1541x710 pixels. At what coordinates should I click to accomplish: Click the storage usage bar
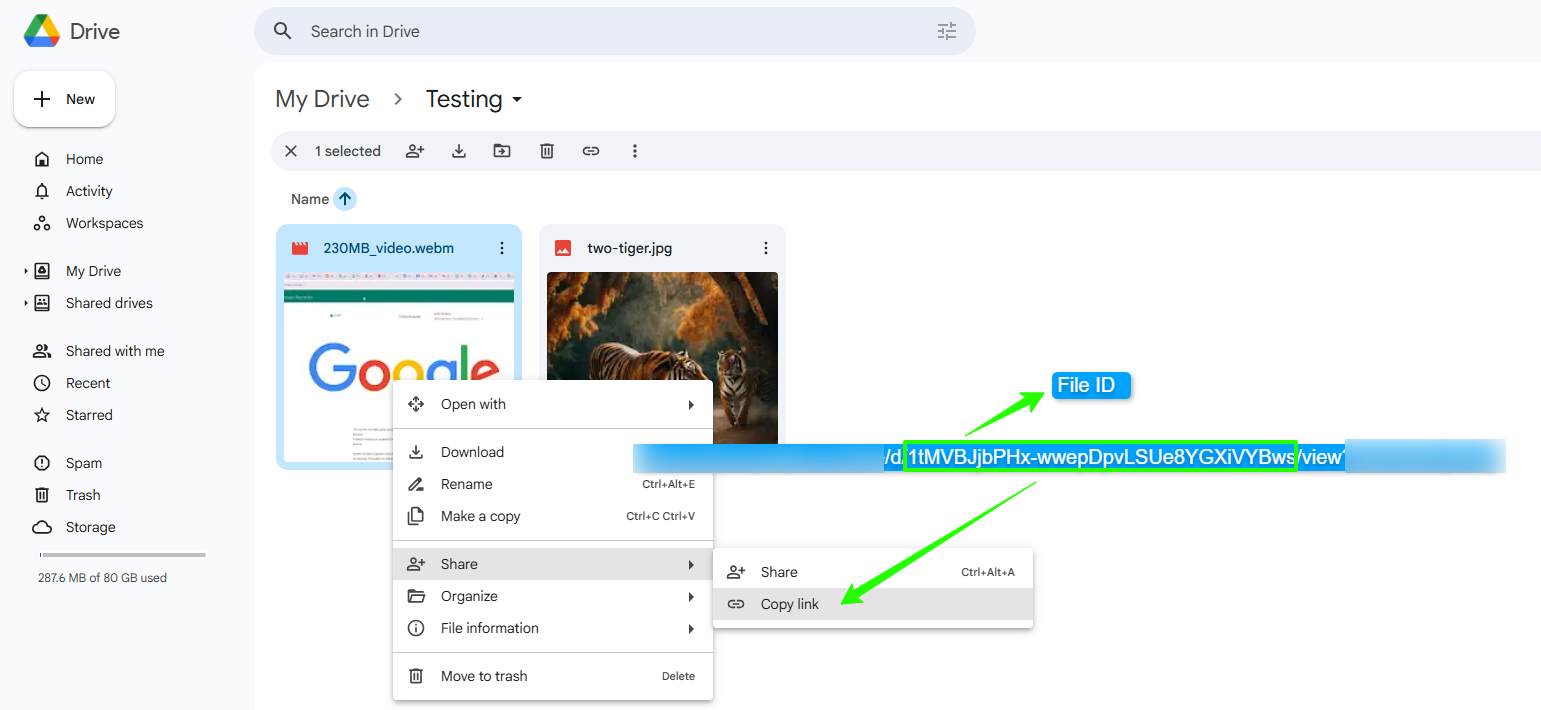tap(122, 554)
